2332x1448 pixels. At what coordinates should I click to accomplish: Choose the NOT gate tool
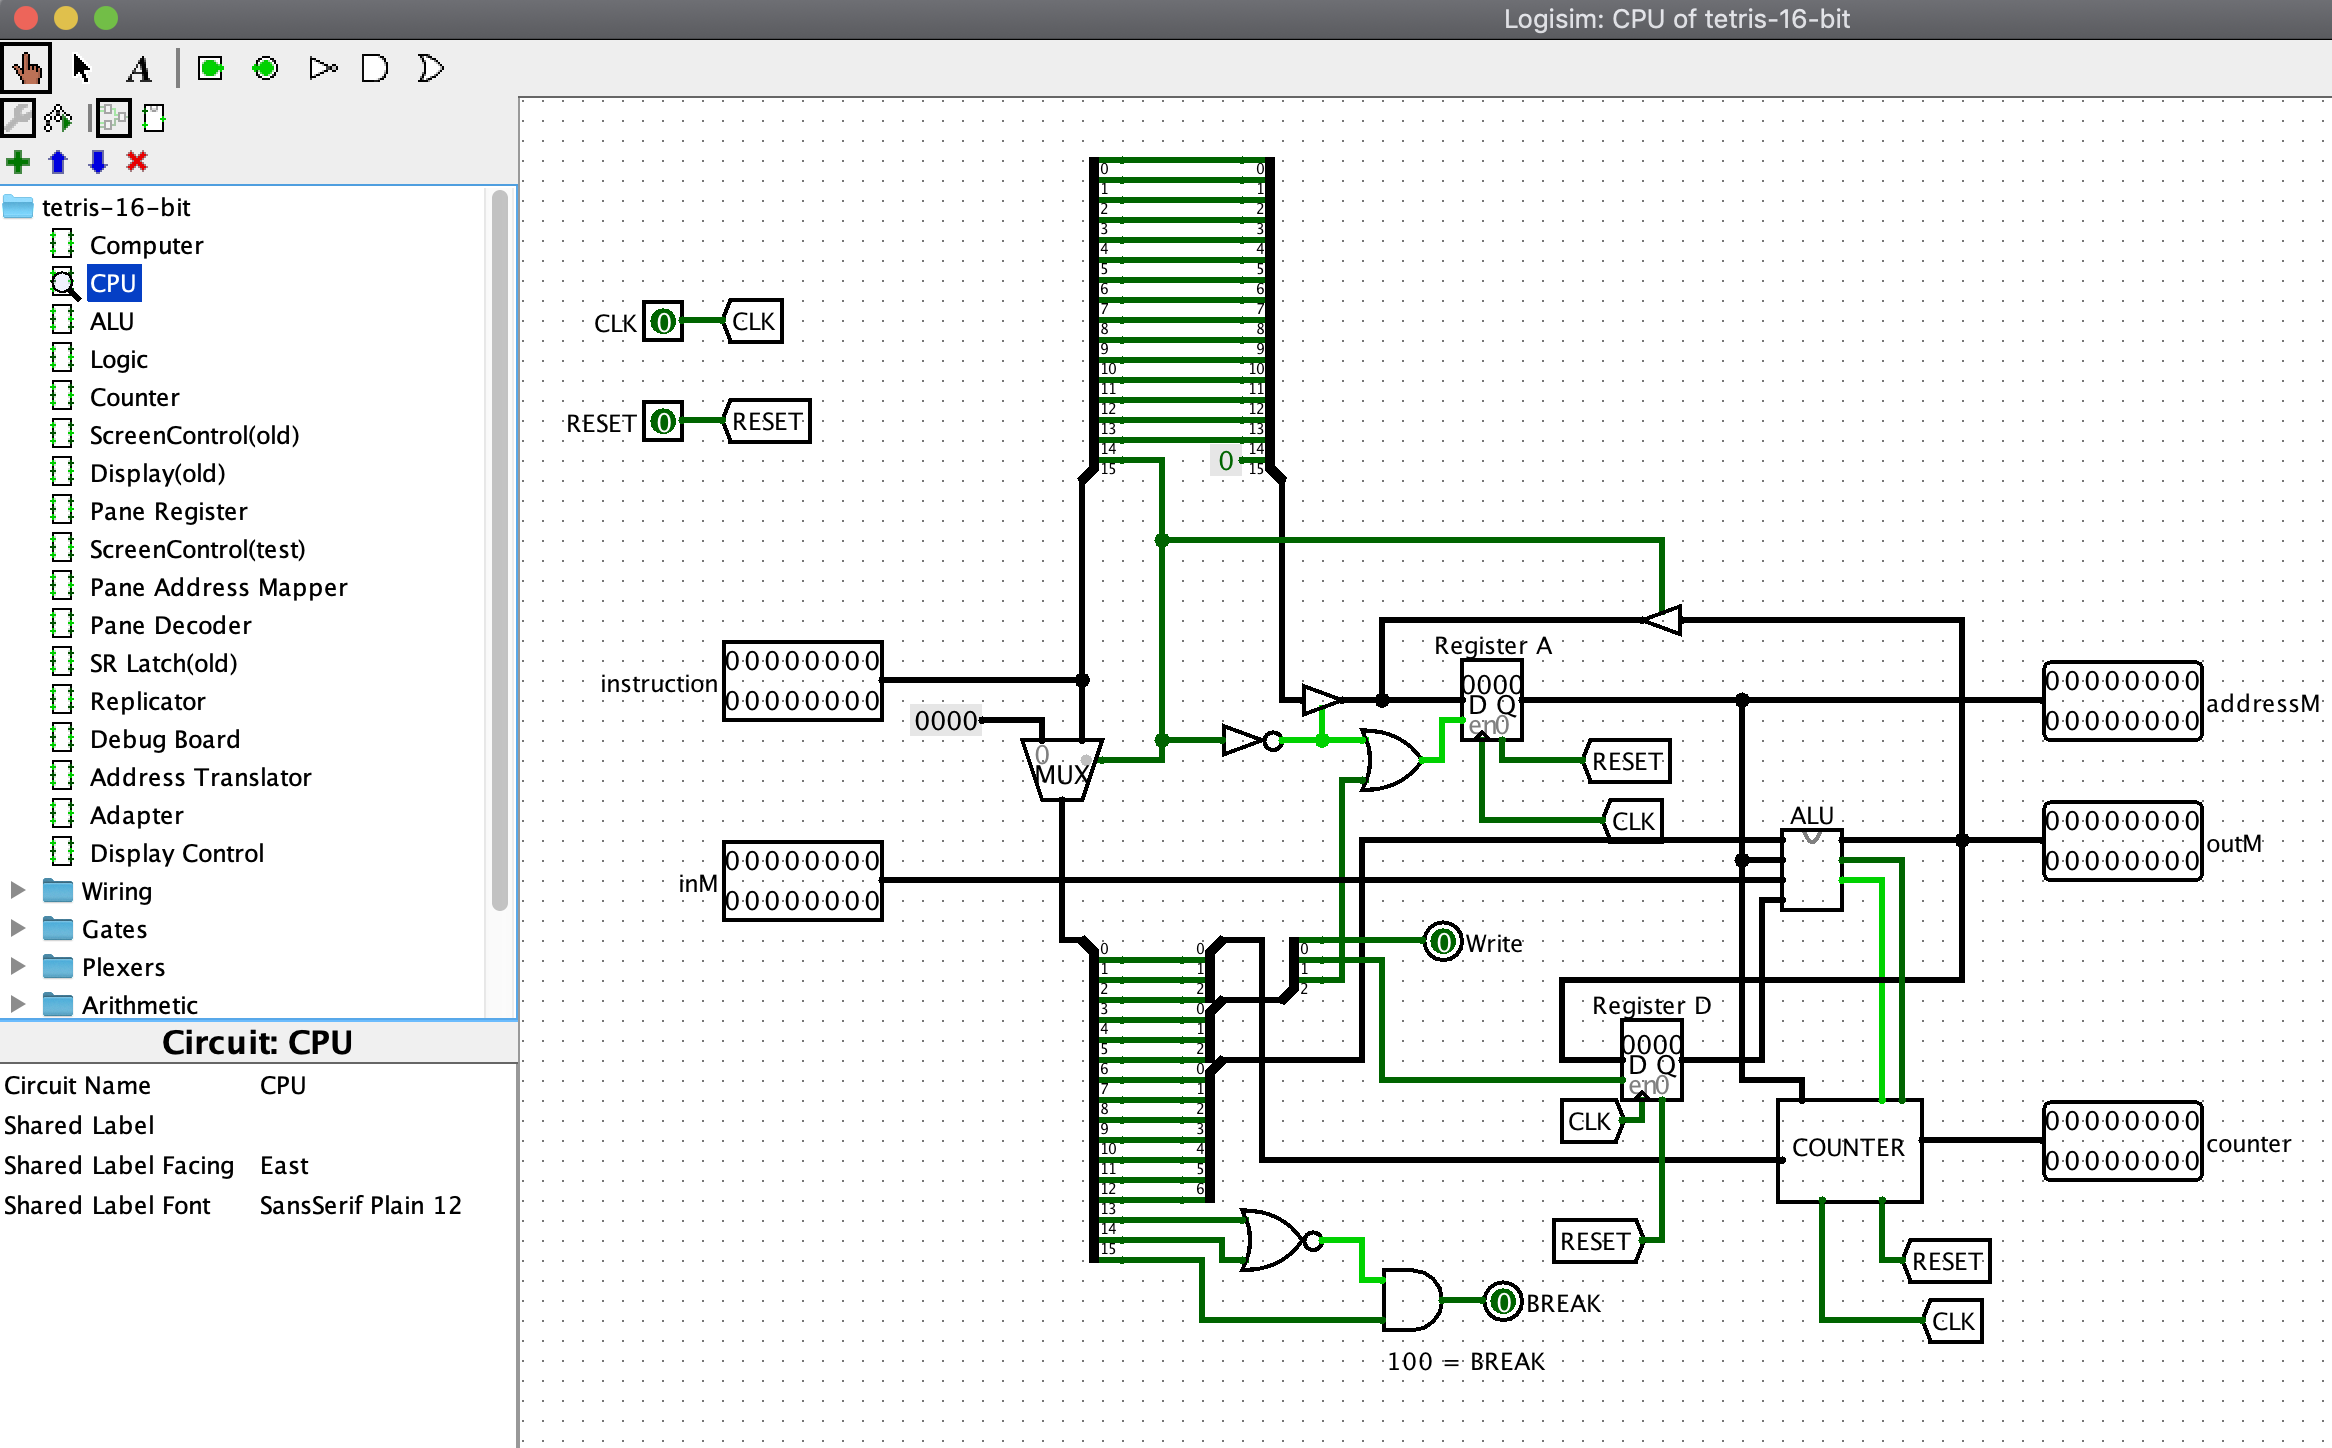click(323, 69)
